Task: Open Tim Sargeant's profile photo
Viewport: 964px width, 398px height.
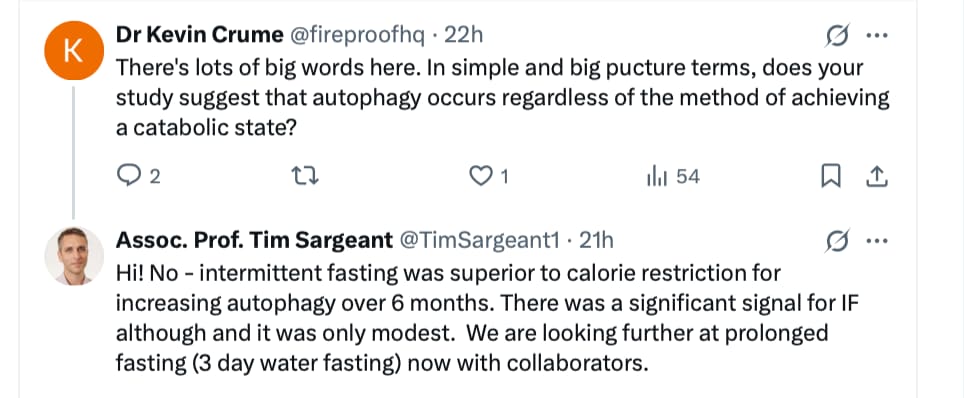Action: coord(74,256)
